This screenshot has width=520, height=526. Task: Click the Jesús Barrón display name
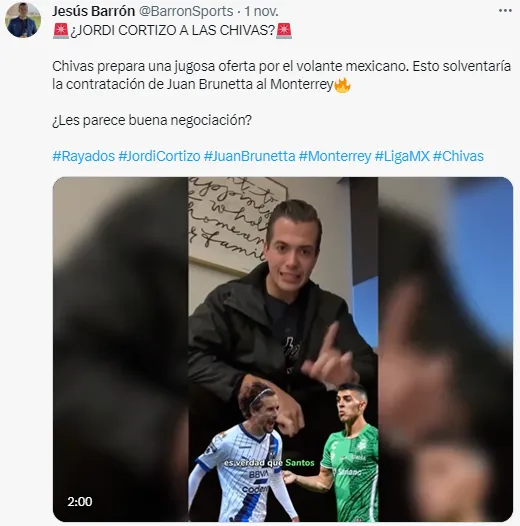(x=93, y=11)
